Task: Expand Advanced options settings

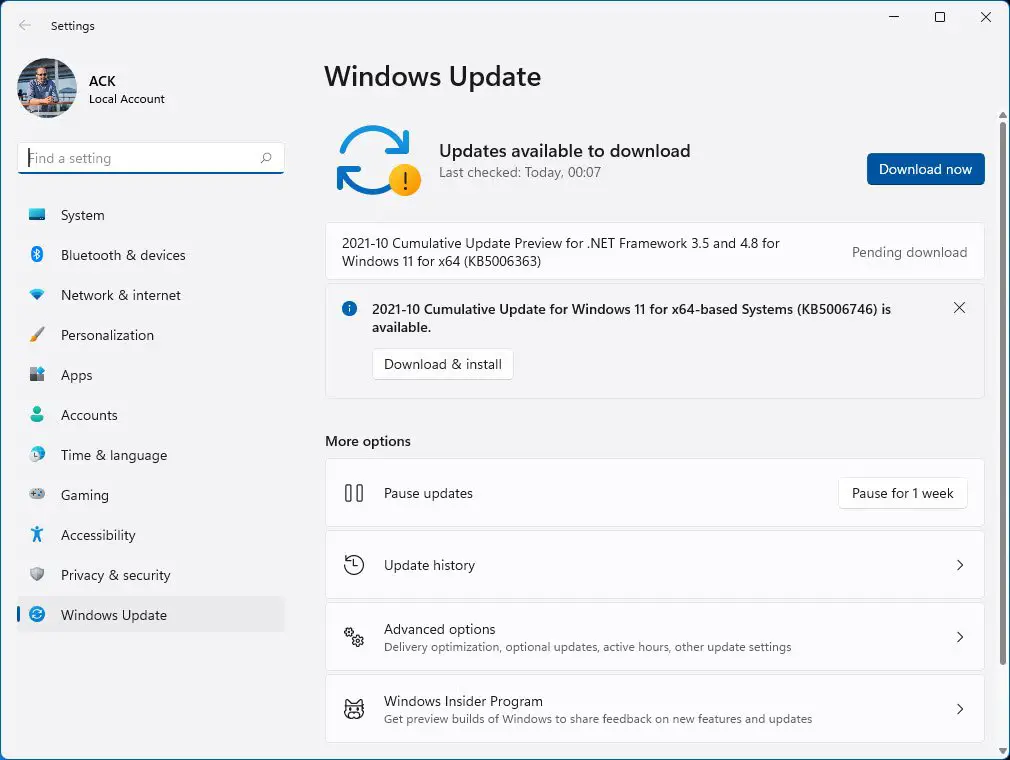Action: (x=655, y=637)
